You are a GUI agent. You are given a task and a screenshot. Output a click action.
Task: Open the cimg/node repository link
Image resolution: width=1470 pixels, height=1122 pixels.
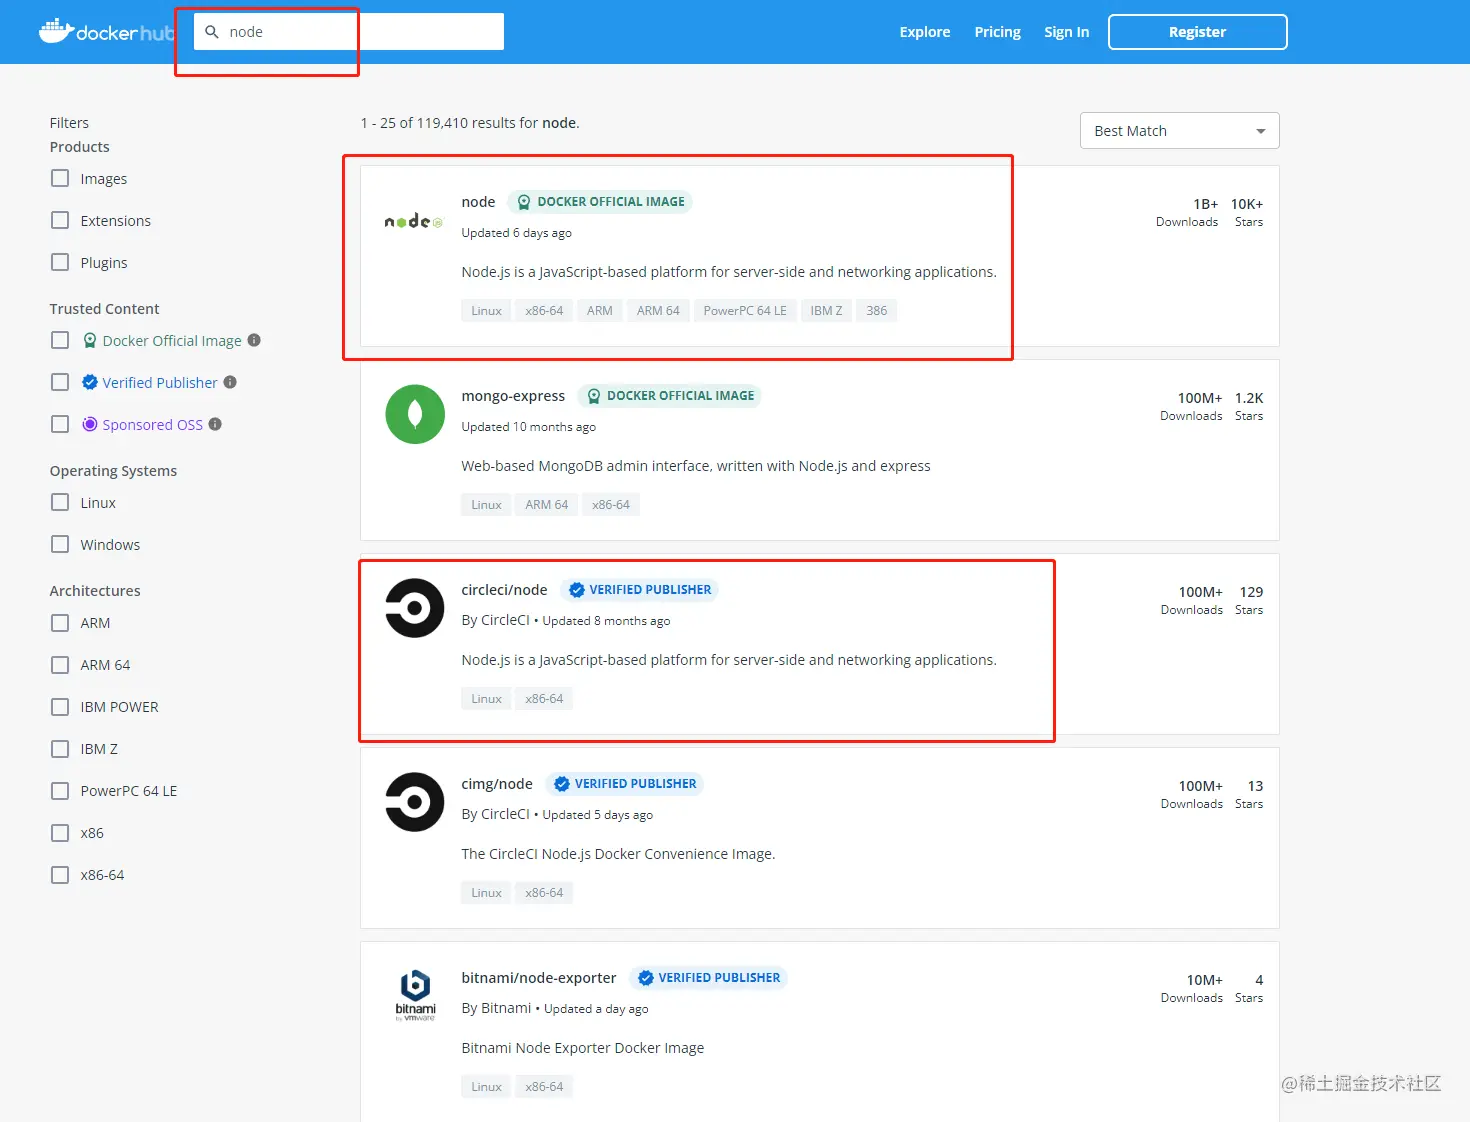[497, 784]
